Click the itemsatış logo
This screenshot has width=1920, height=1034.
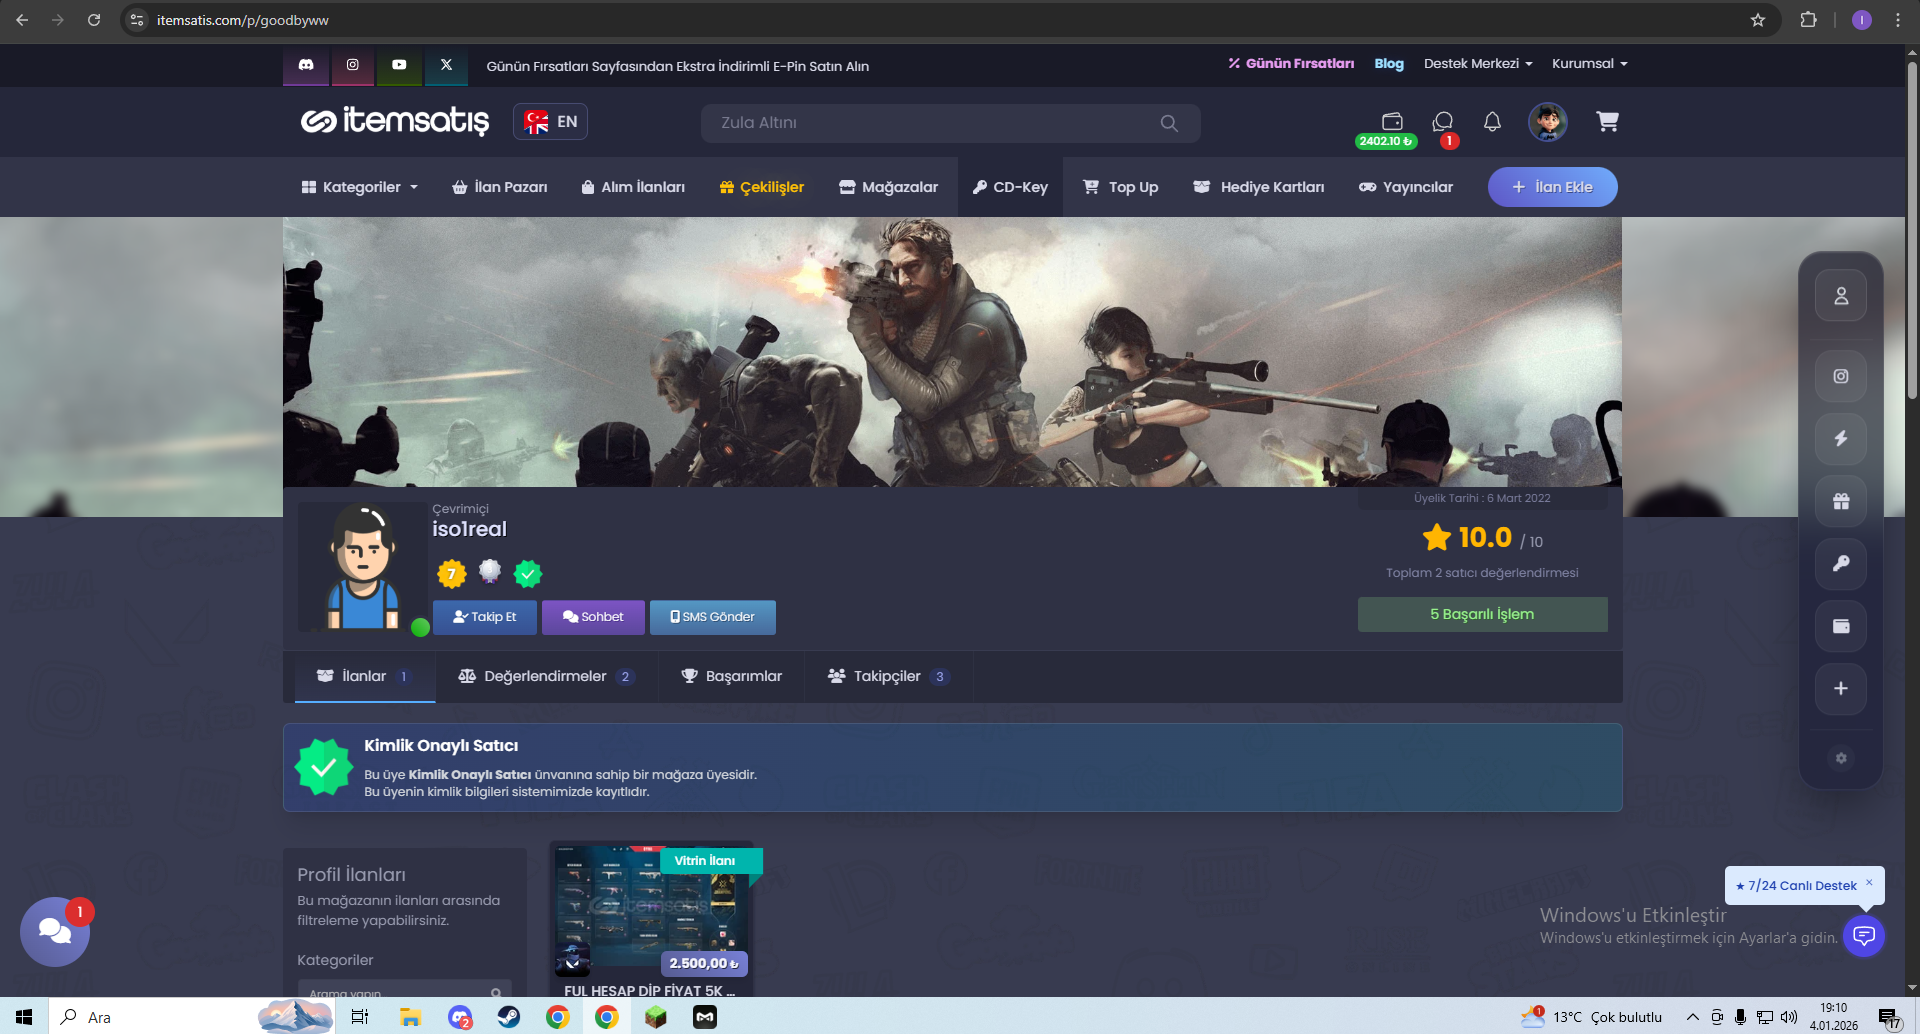(395, 121)
